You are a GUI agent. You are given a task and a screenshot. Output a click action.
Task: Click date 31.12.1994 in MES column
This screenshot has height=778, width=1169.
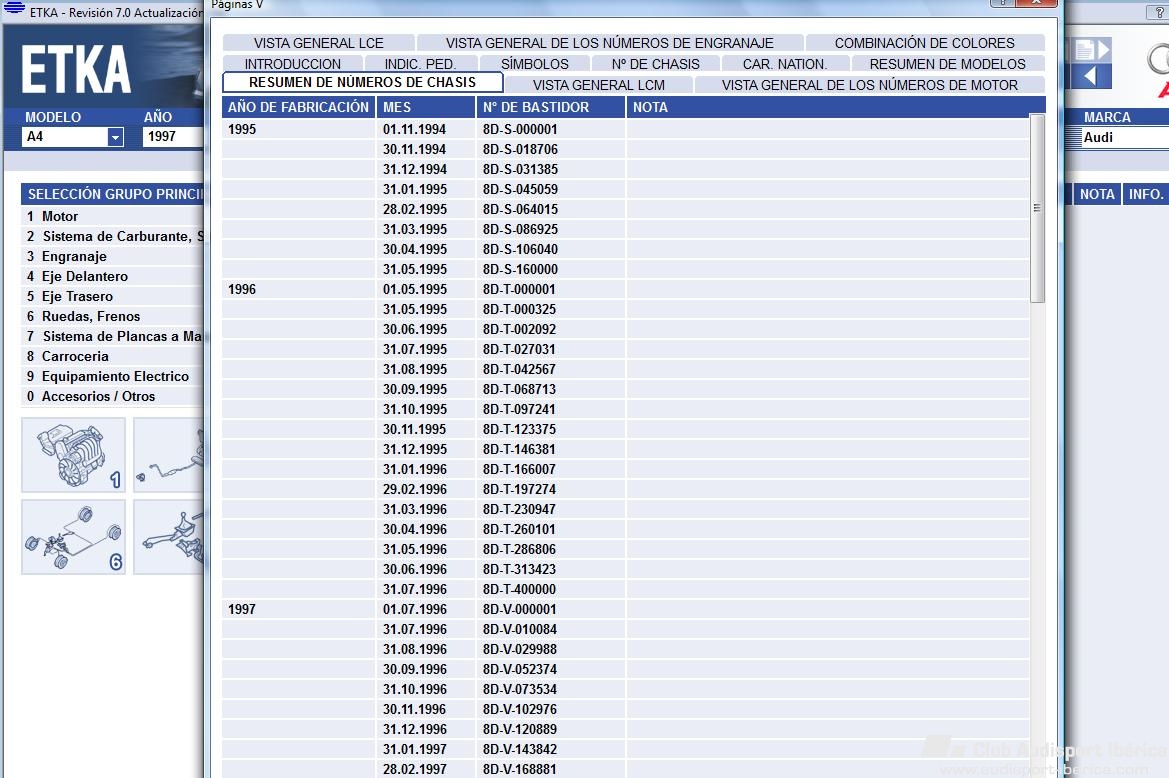pos(415,170)
